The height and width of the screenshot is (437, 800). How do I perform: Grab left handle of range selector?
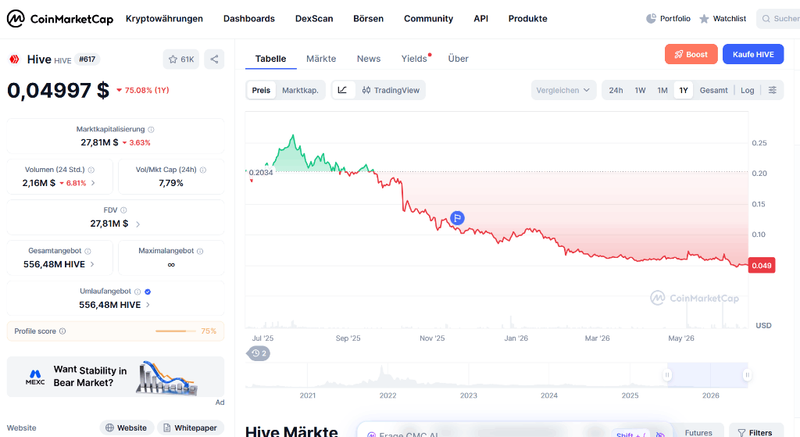667,375
